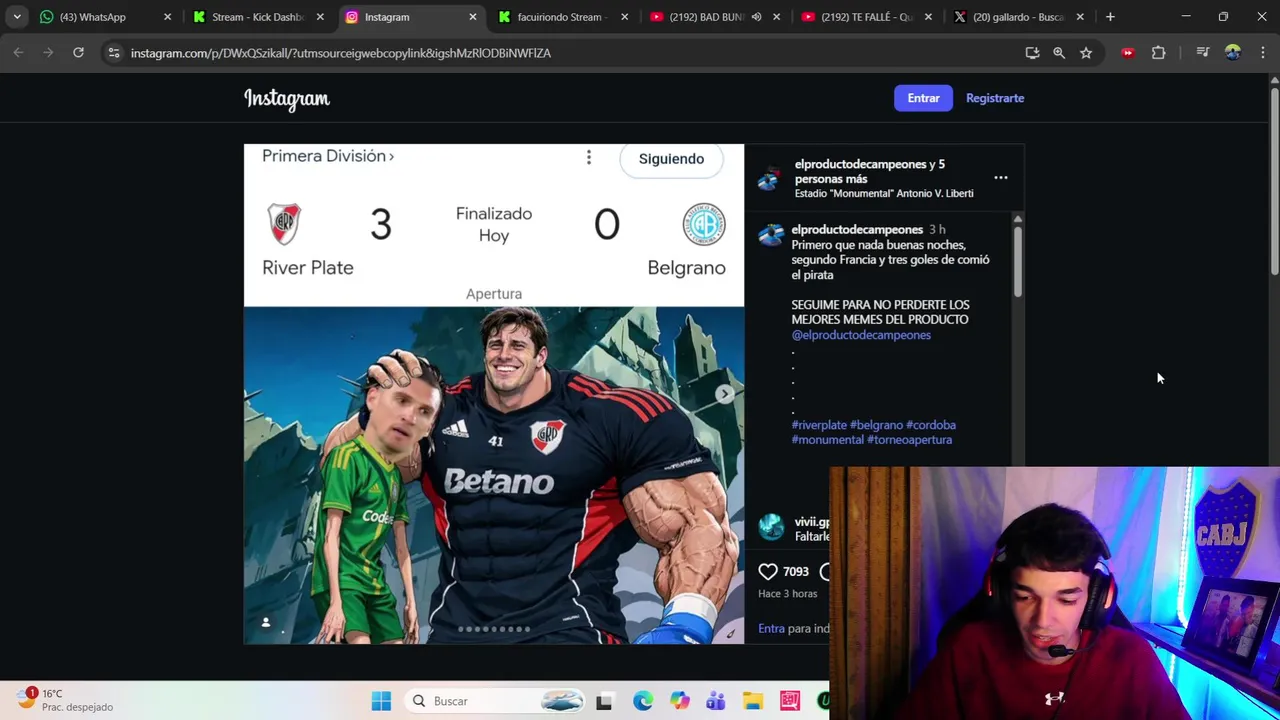This screenshot has height=720, width=1280.
Task: Show tagged people icon on photo
Action: (266, 623)
